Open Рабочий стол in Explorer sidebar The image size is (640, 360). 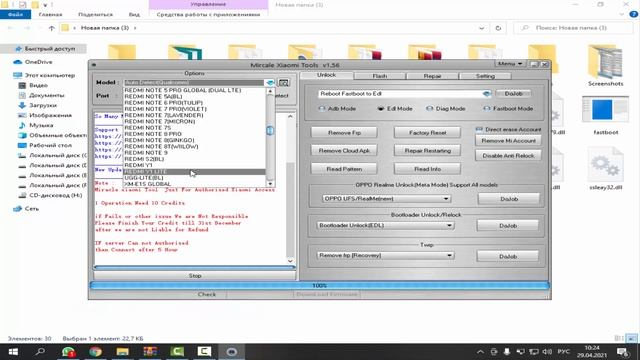pos(45,145)
